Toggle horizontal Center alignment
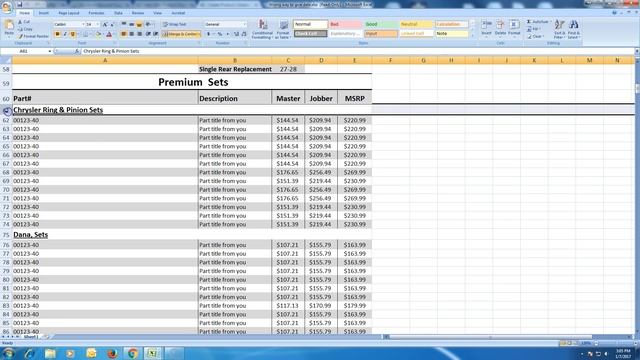 131,34
